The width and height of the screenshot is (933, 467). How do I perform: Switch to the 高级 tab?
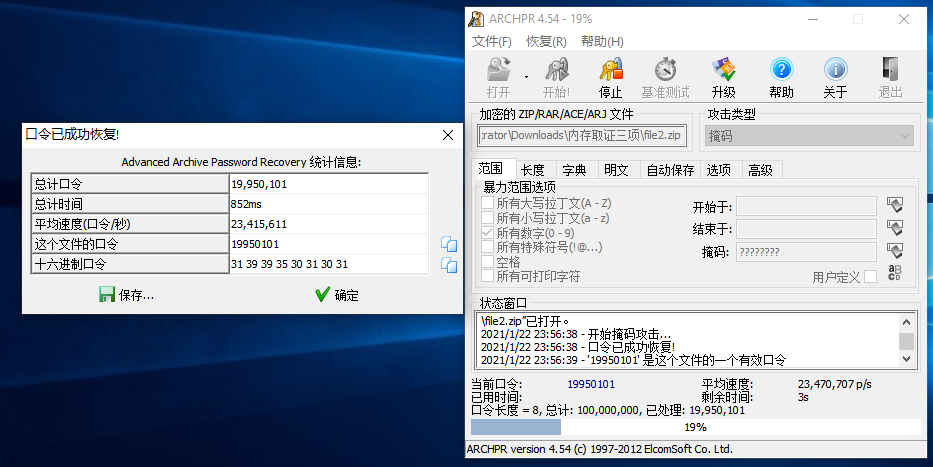[760, 170]
